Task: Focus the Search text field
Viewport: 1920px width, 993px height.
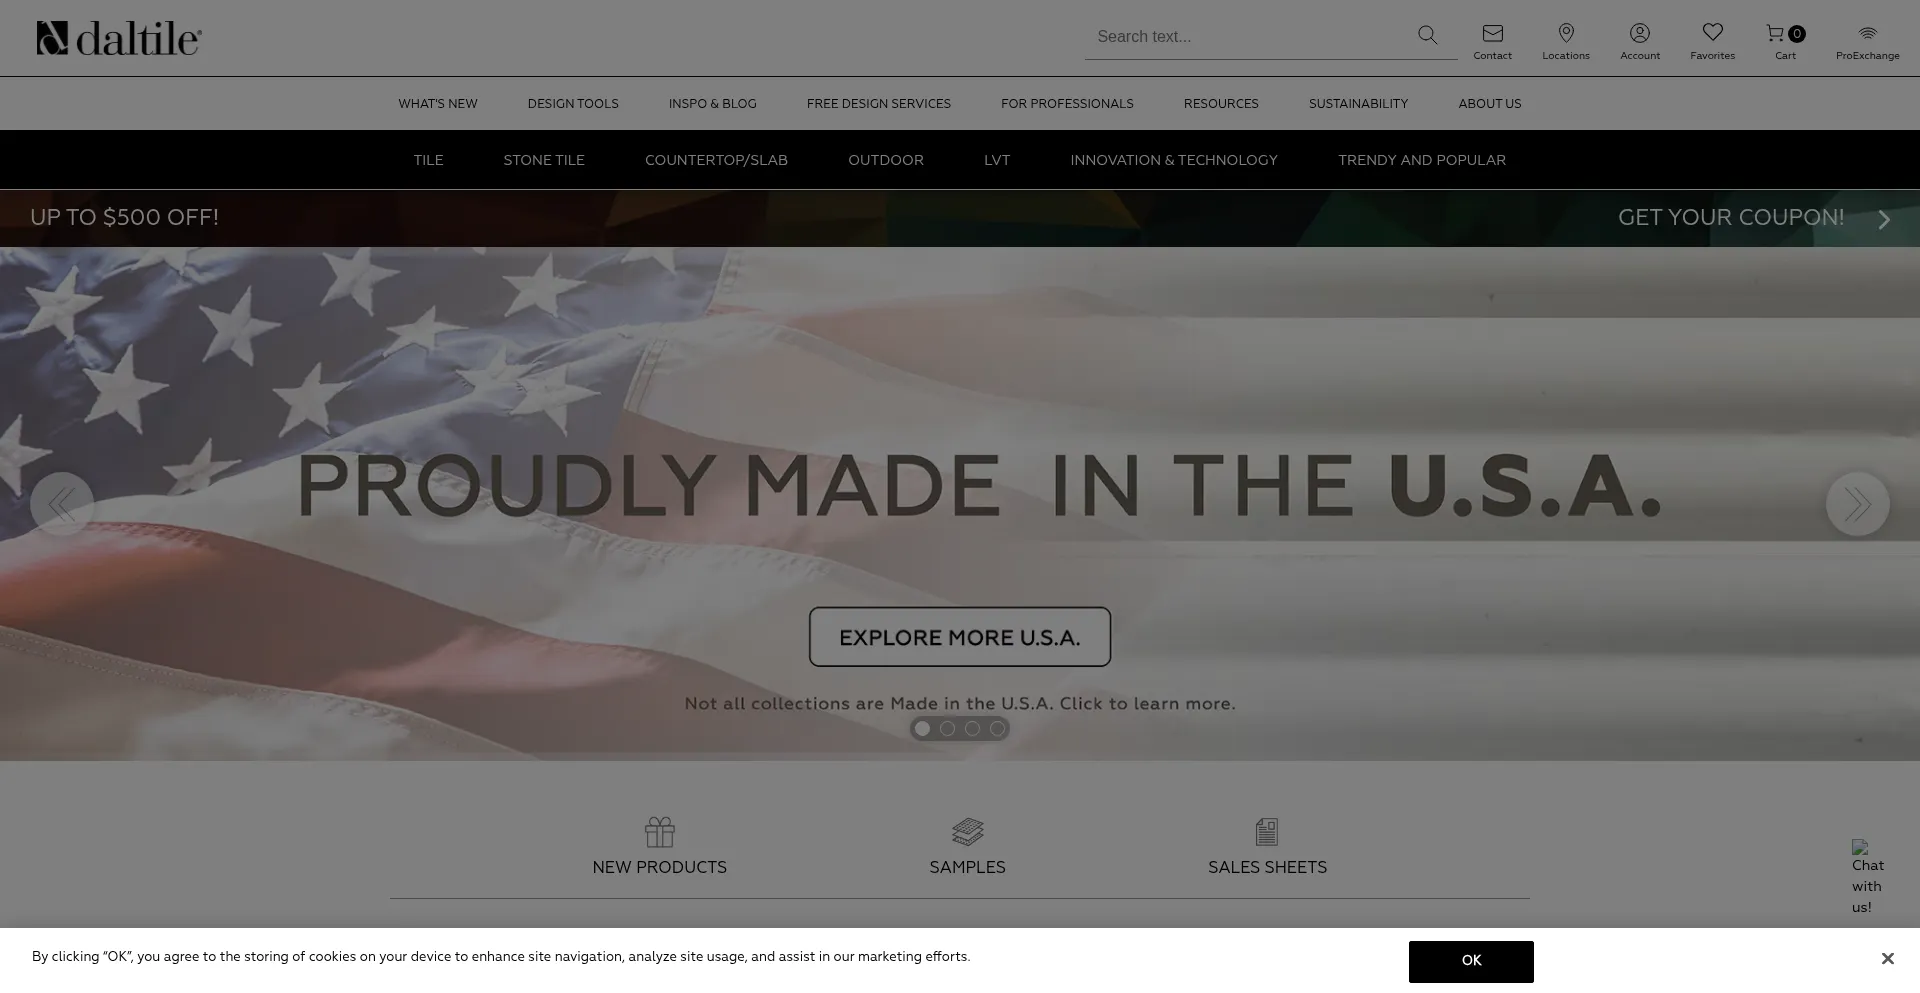Action: pyautogui.click(x=1250, y=37)
